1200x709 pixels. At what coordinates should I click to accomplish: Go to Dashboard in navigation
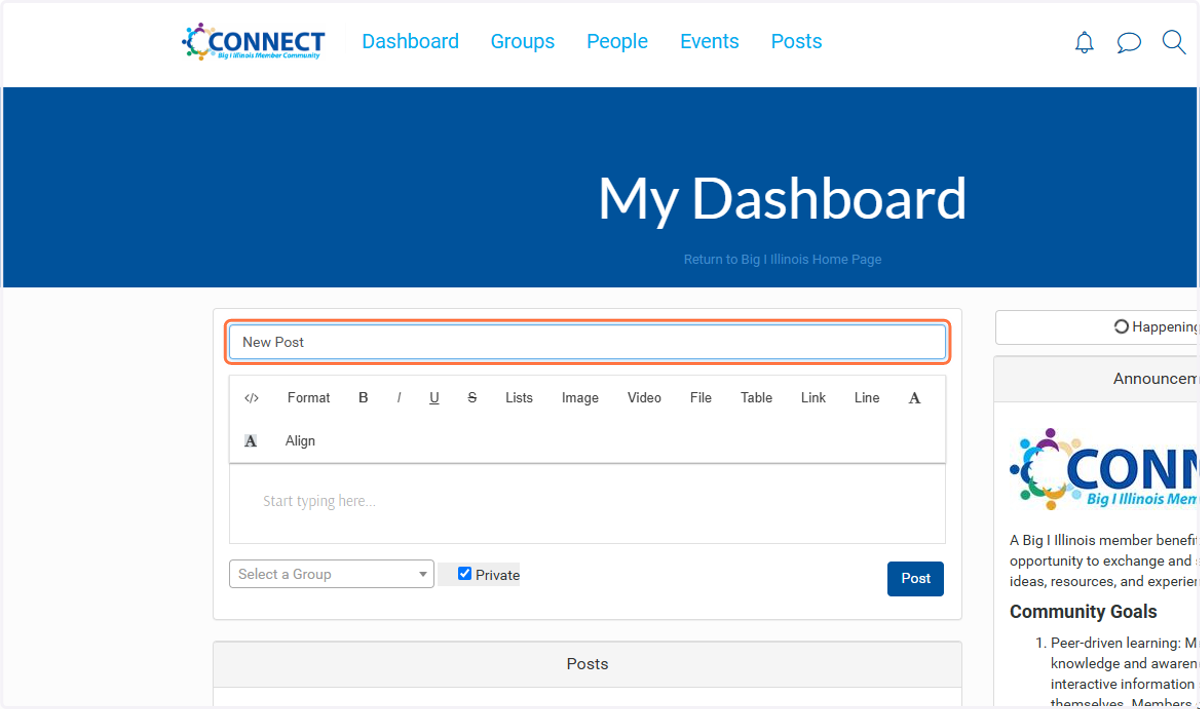click(x=410, y=42)
